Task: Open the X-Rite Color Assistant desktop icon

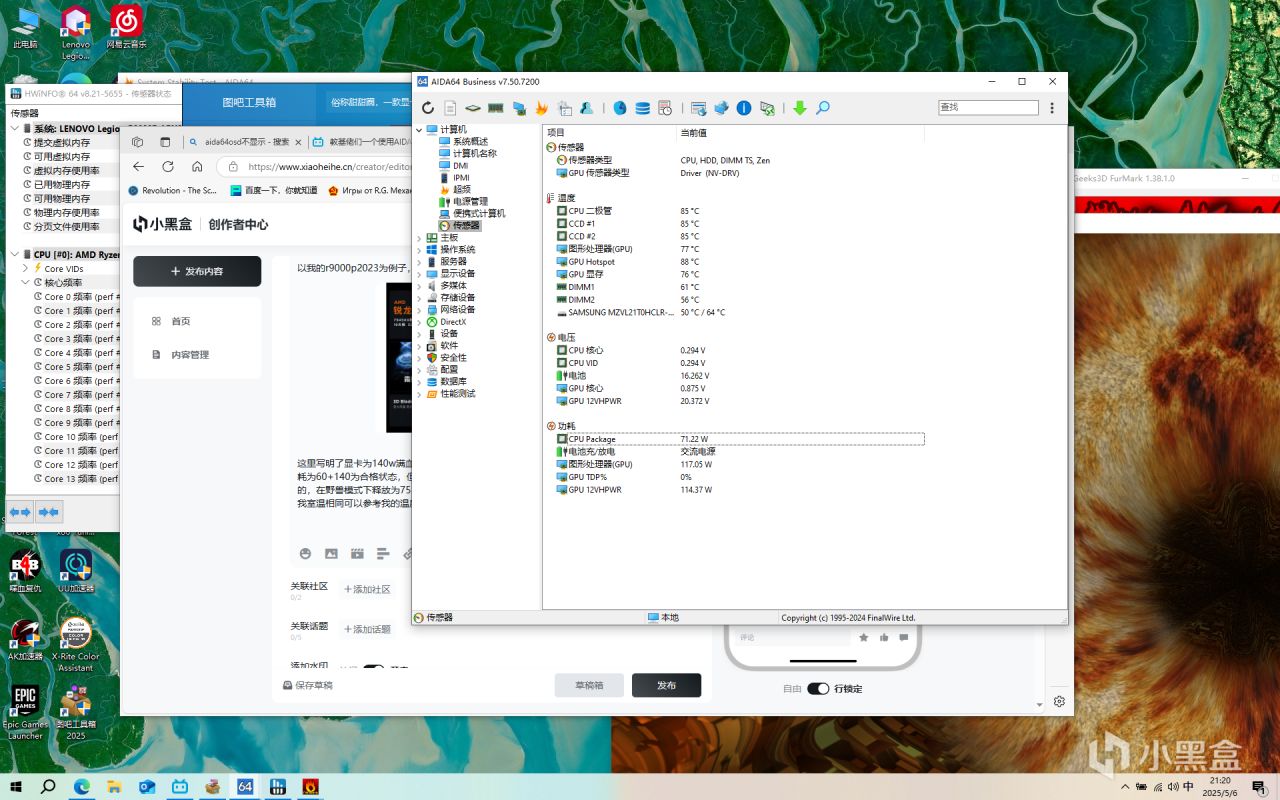Action: [x=76, y=644]
